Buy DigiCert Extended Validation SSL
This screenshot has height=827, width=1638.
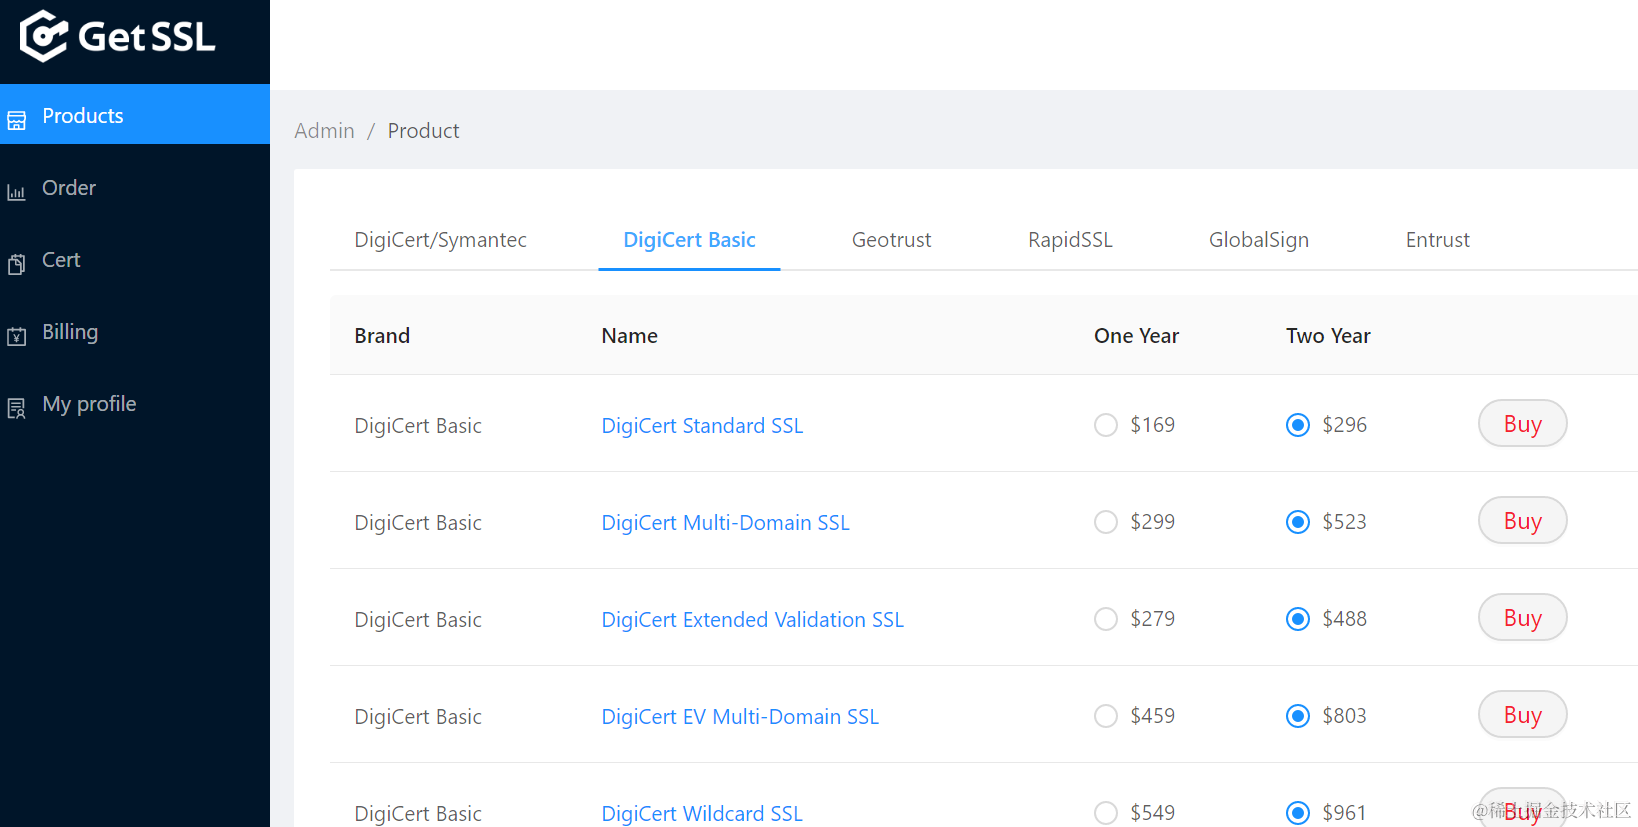(1522, 618)
